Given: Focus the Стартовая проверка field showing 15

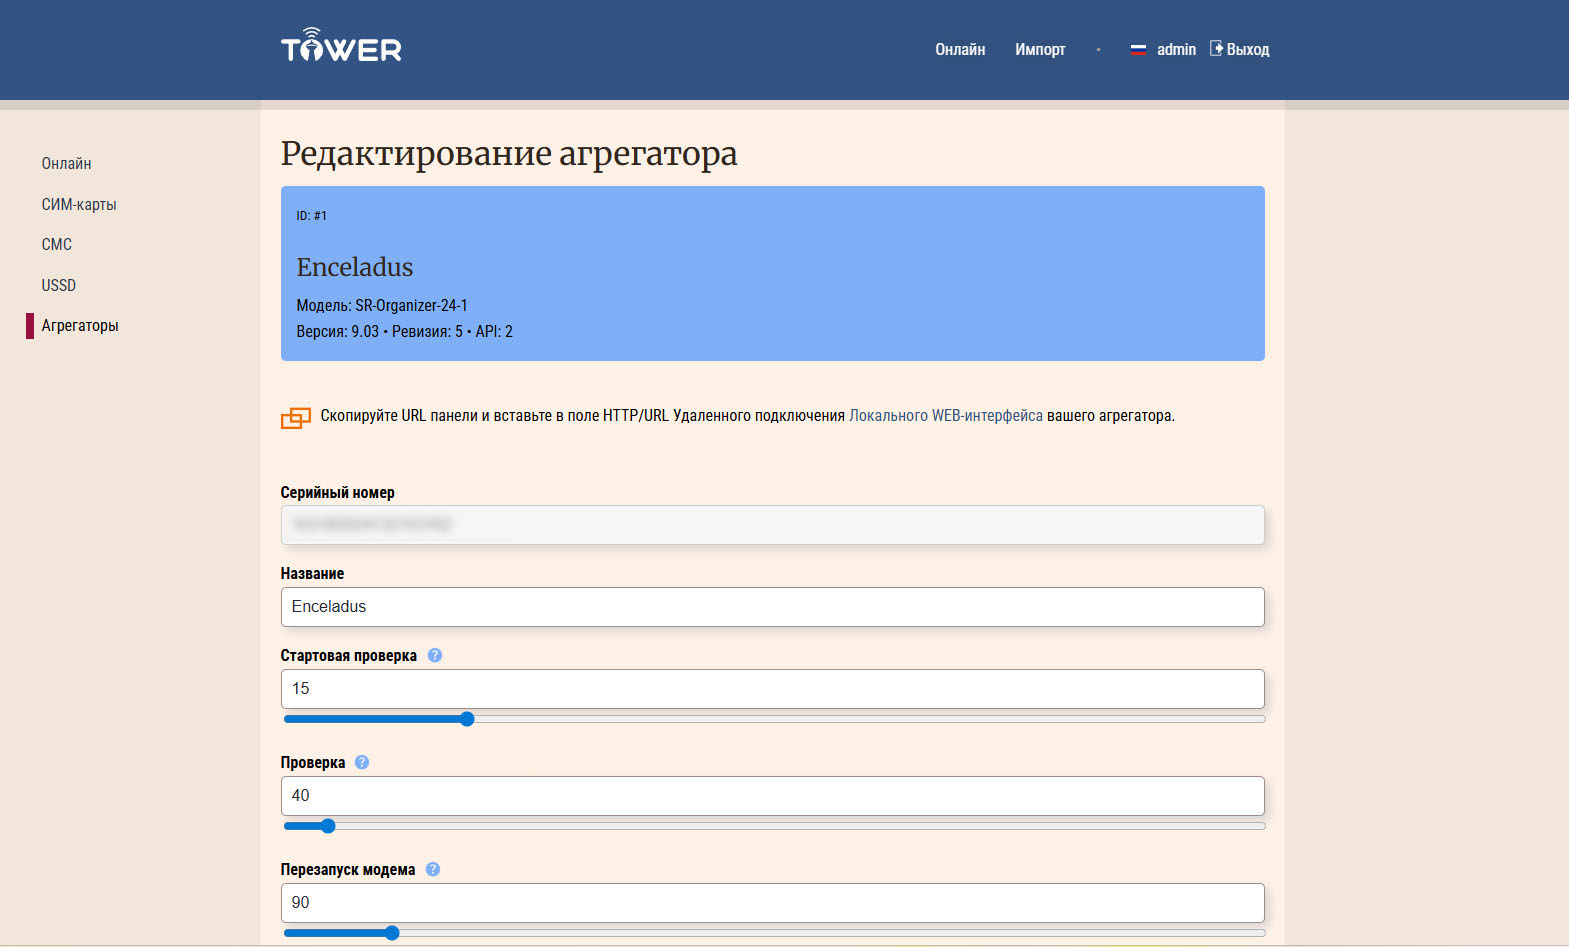Looking at the screenshot, I should [x=772, y=689].
